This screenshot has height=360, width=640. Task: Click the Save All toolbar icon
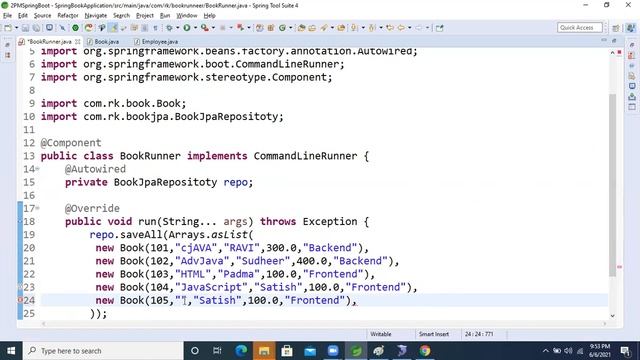pyautogui.click(x=36, y=28)
